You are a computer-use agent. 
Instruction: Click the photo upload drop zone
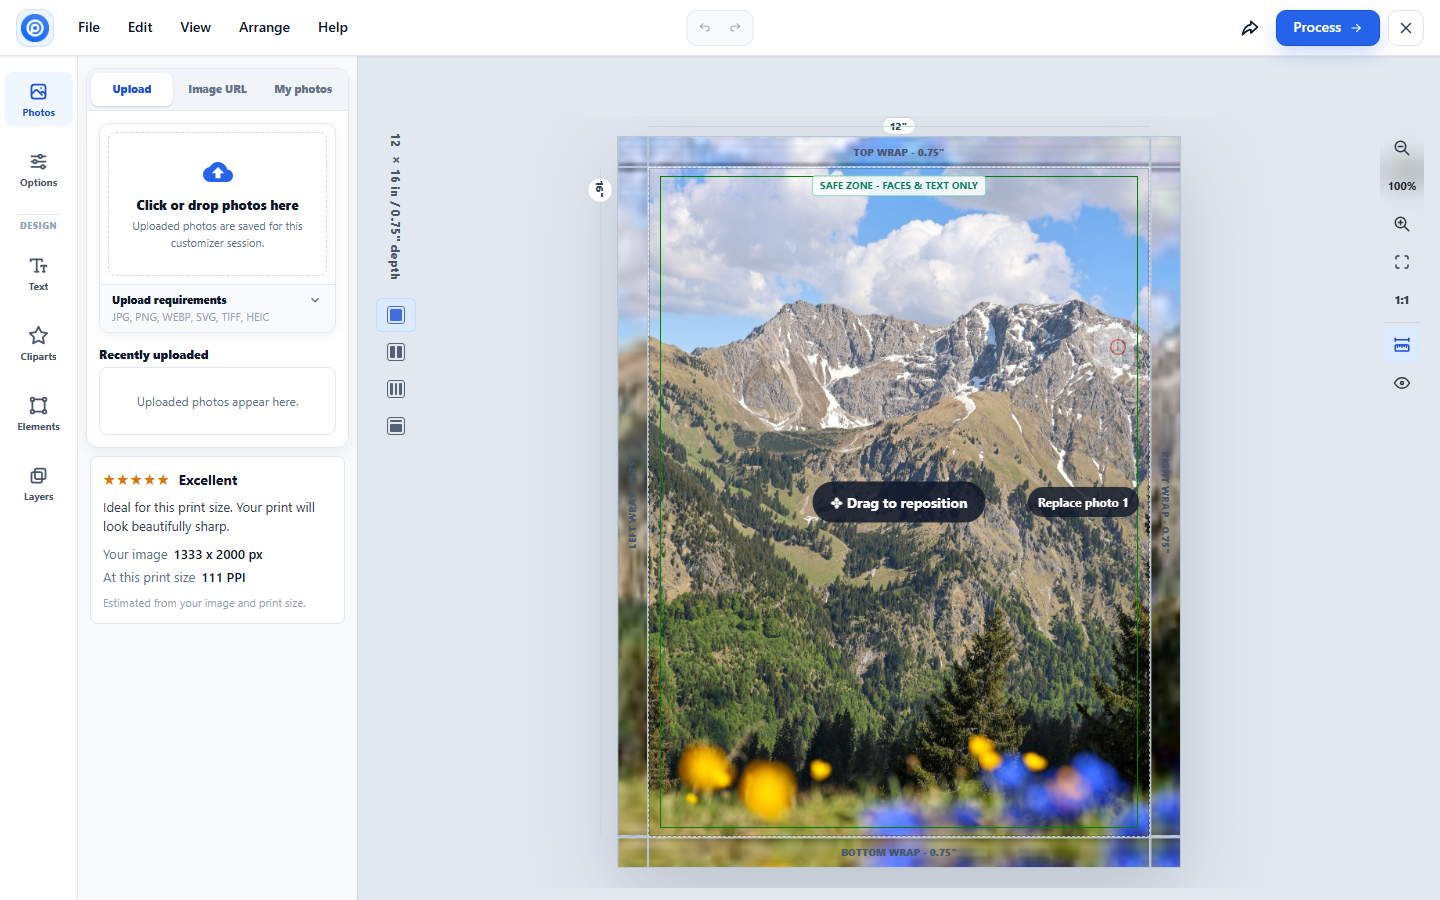pyautogui.click(x=217, y=204)
